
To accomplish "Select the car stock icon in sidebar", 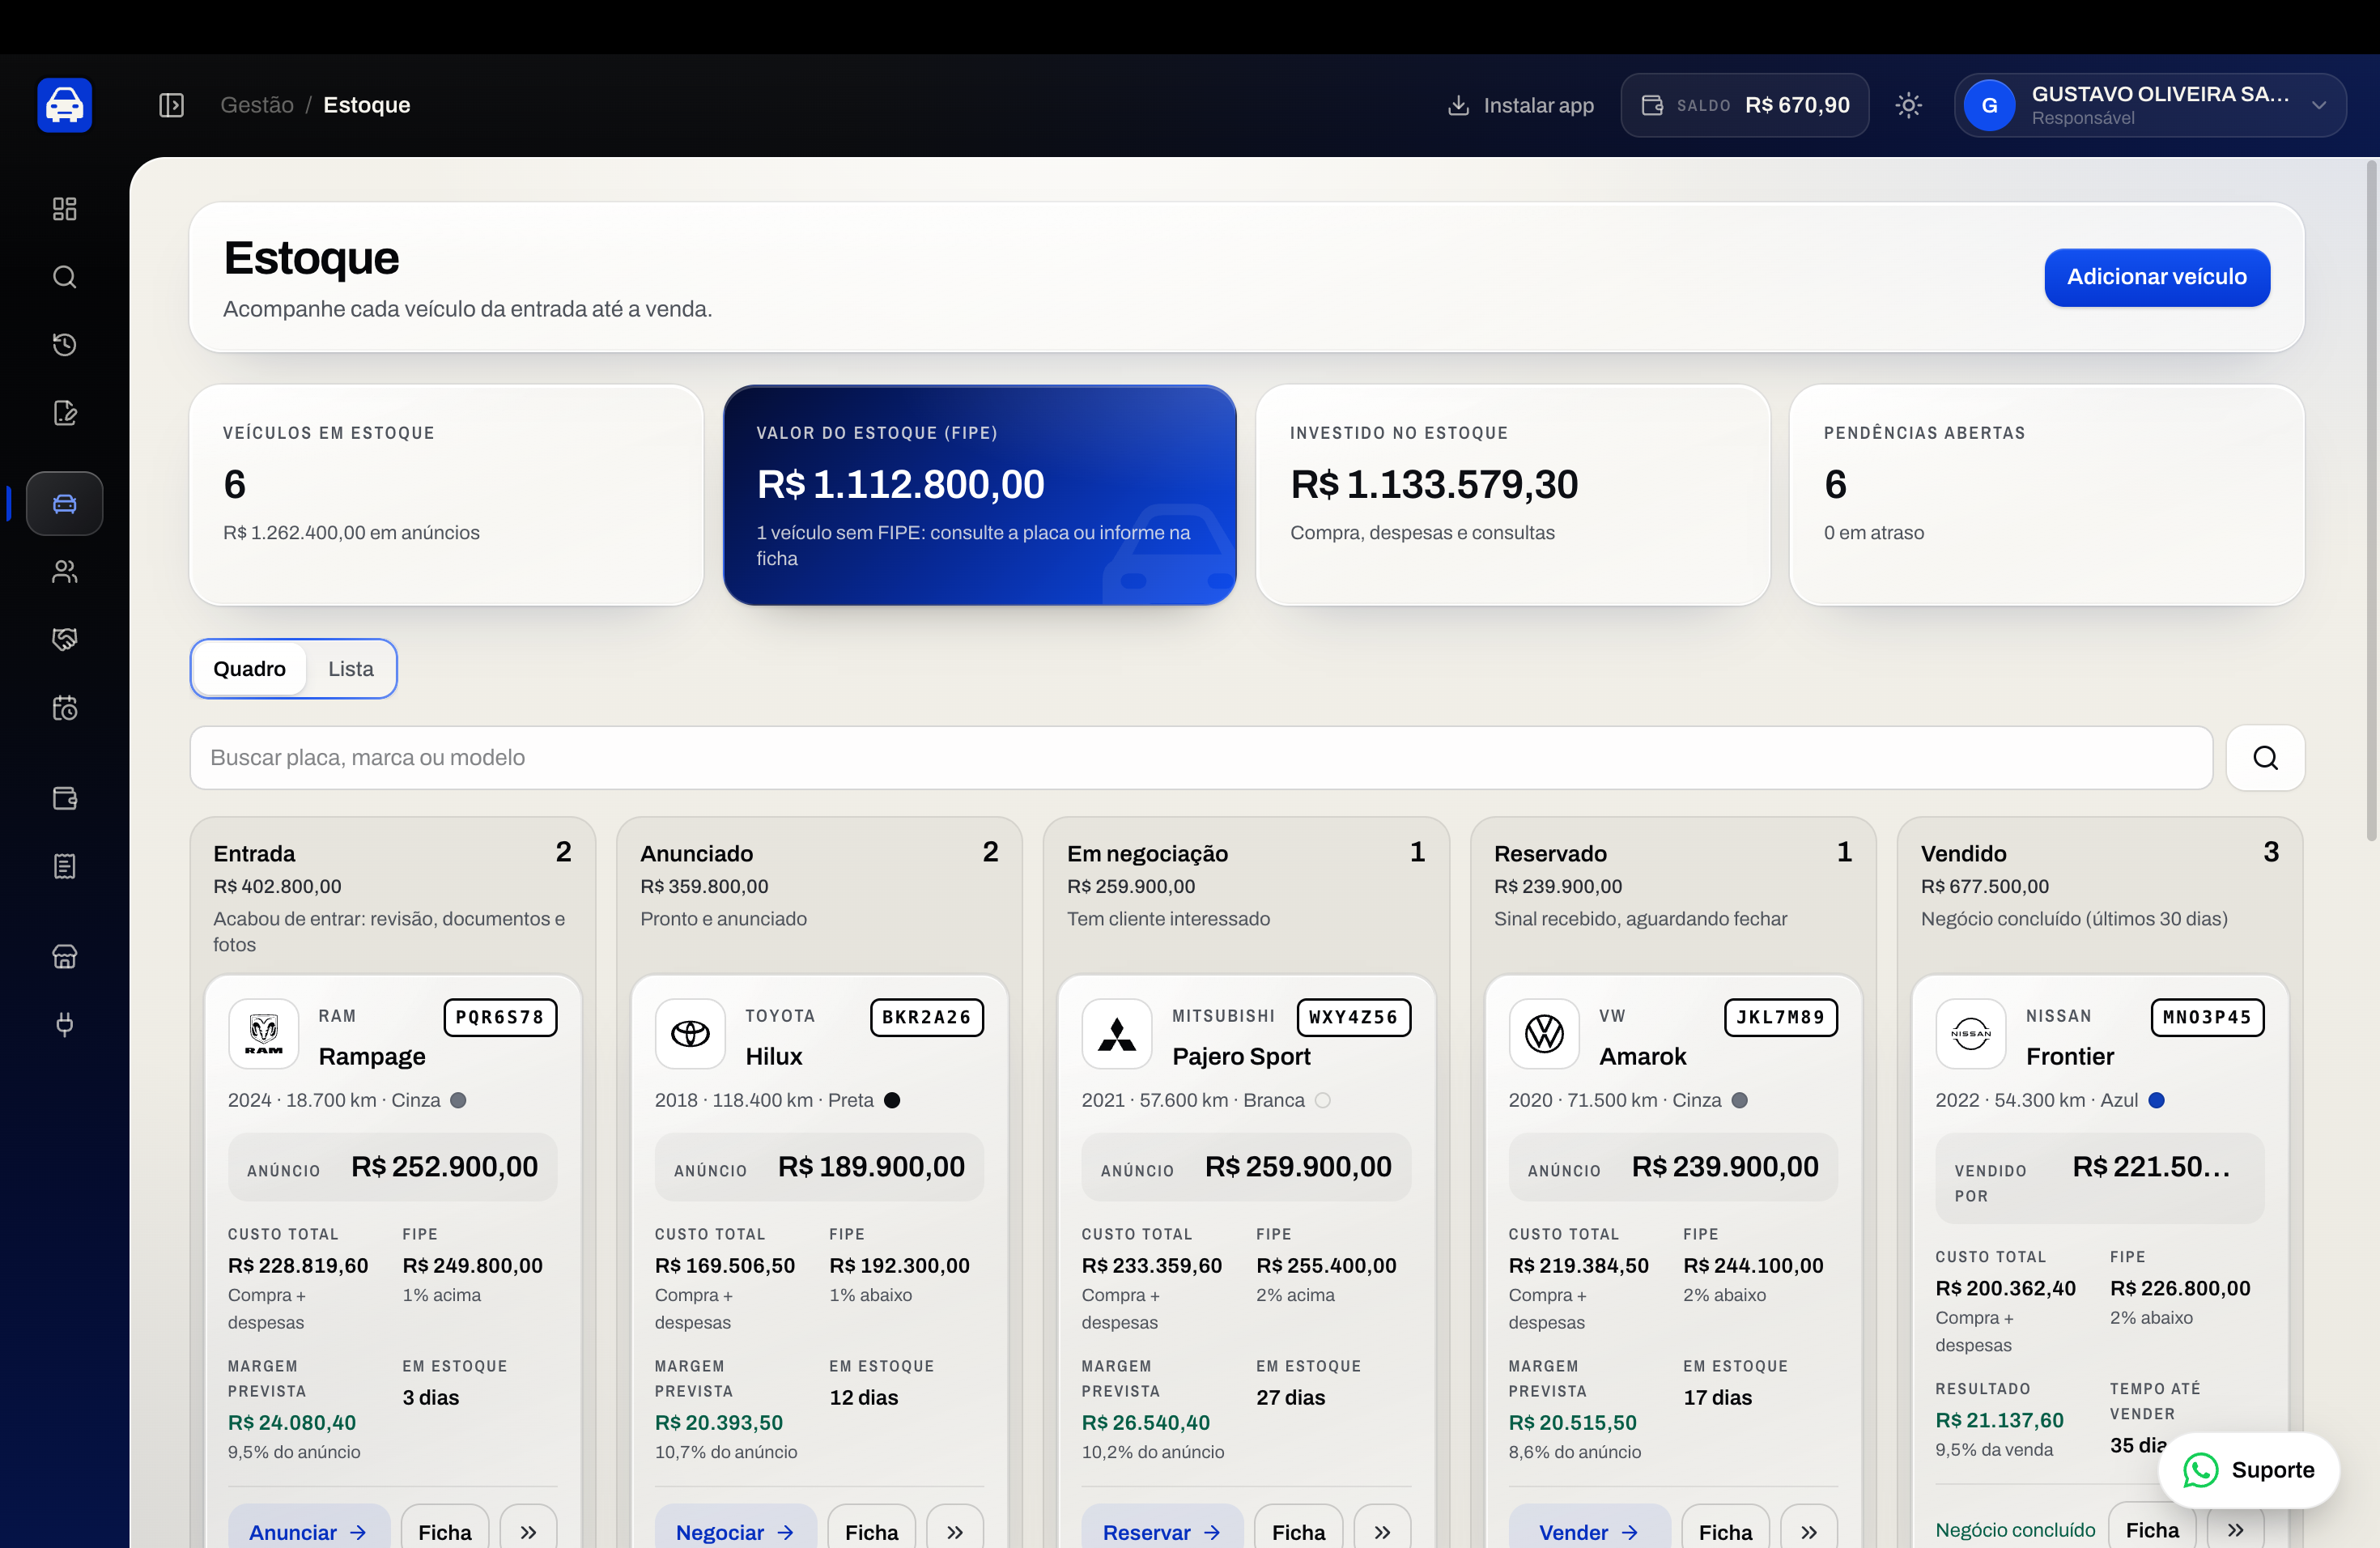I will point(65,503).
